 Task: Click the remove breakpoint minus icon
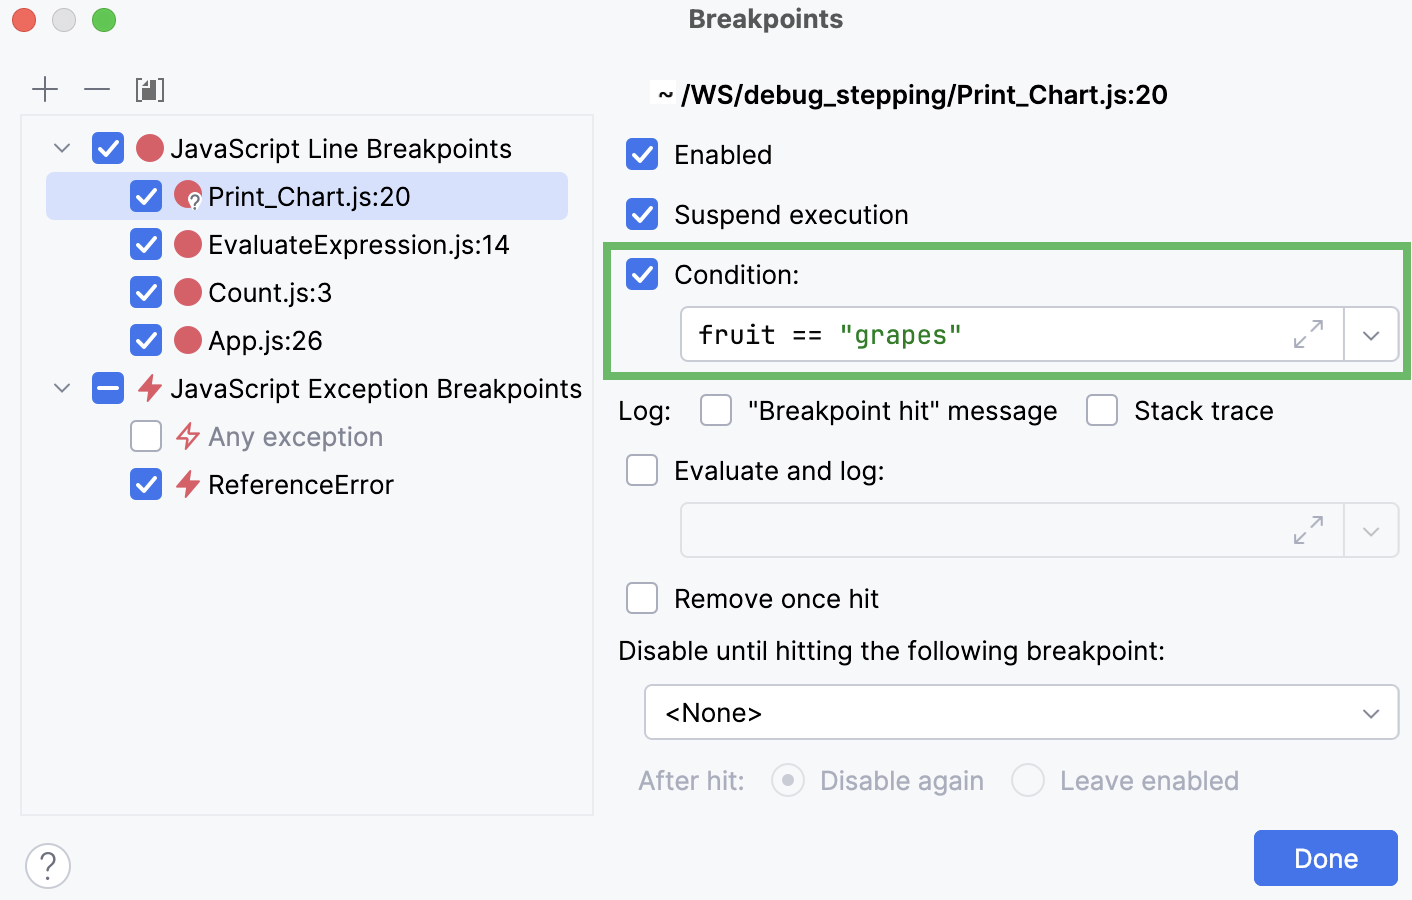tap(97, 89)
